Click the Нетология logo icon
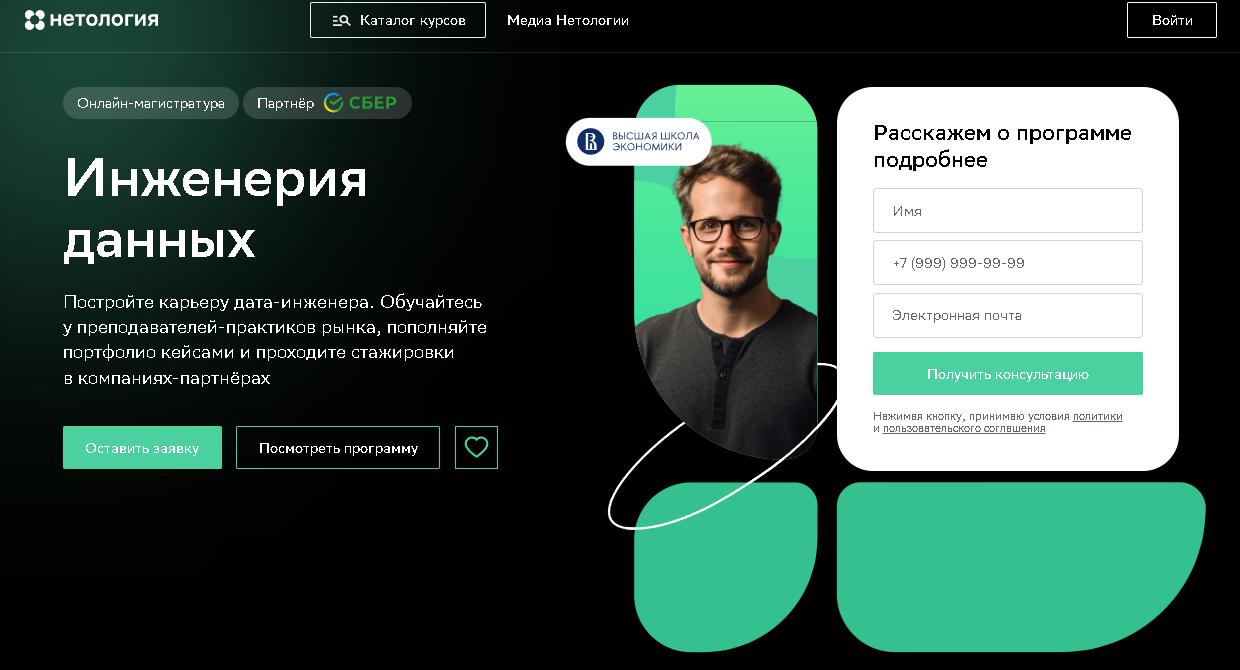 (34, 20)
